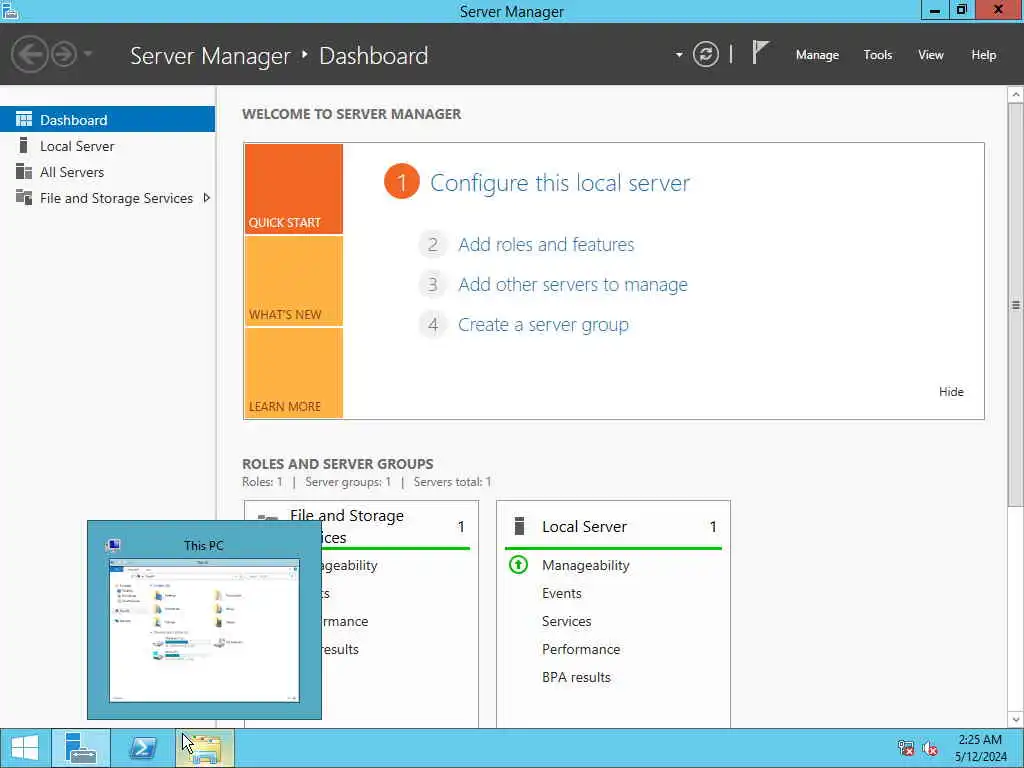Image resolution: width=1024 pixels, height=768 pixels.
Task: Open the Help menu
Action: [x=984, y=55]
